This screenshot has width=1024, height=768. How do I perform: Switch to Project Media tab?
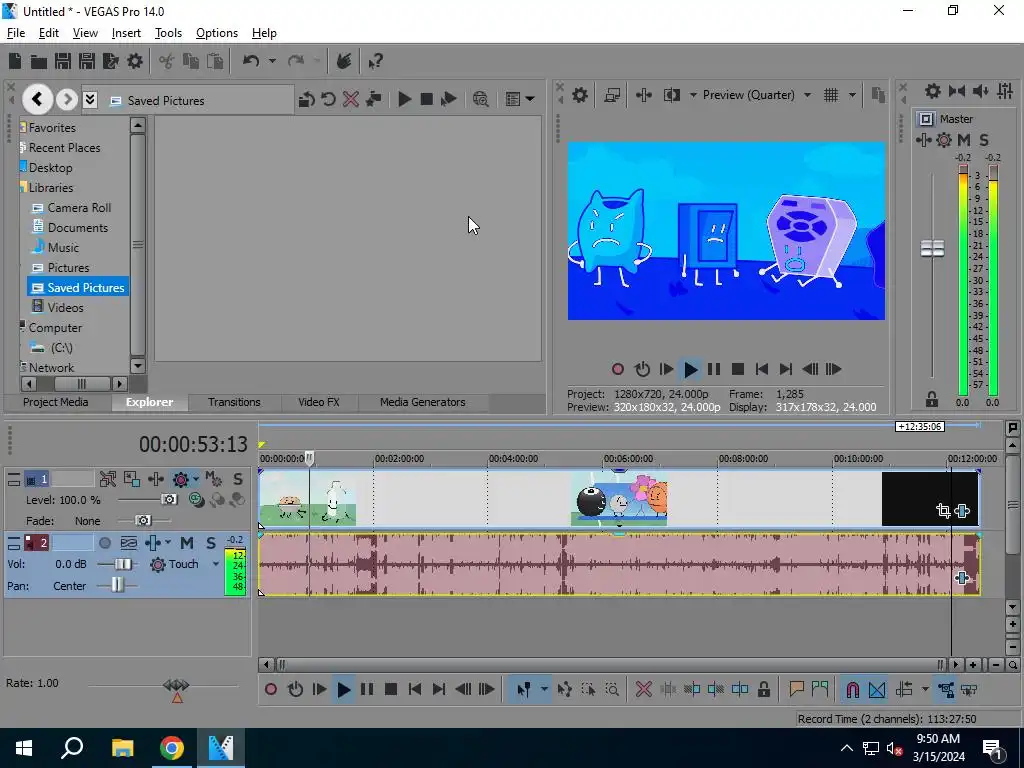[56, 402]
